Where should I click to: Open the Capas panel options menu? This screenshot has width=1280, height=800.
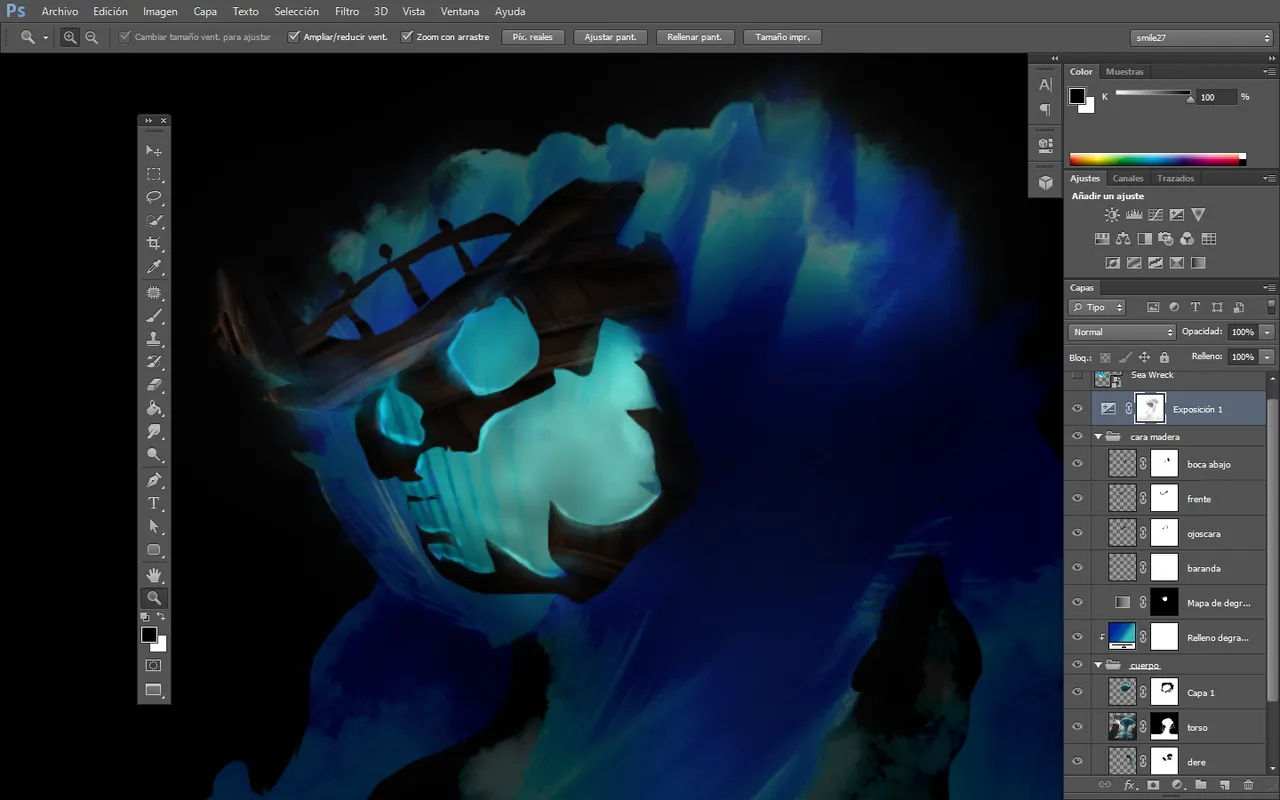pyautogui.click(x=1270, y=288)
